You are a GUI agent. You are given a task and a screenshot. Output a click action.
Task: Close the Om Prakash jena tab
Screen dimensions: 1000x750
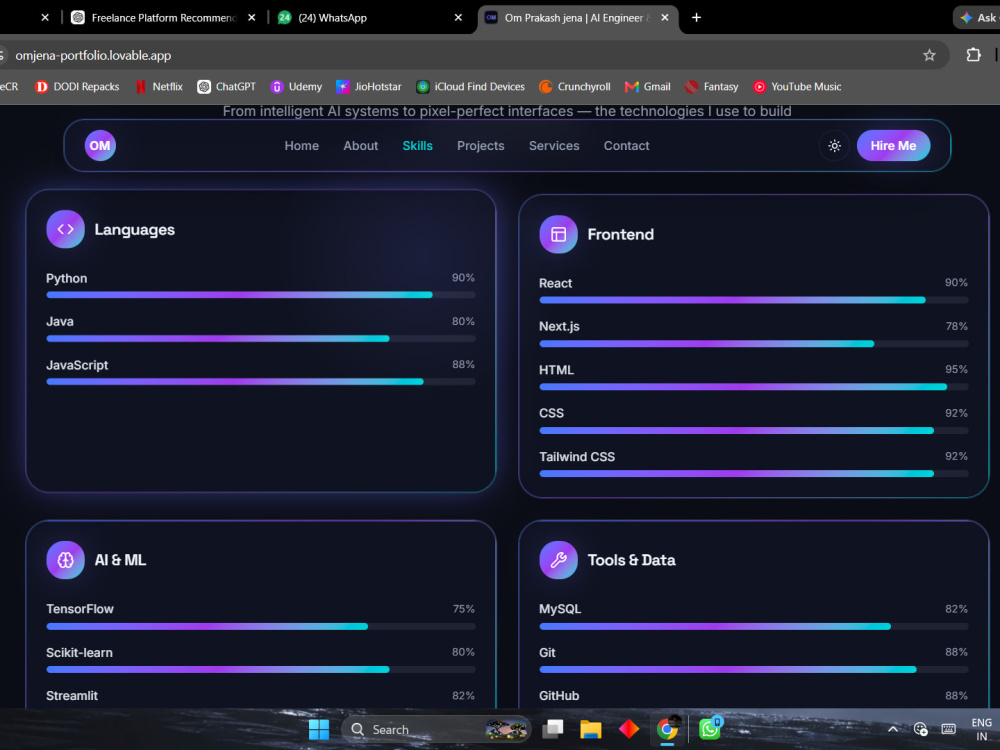pyautogui.click(x=665, y=18)
